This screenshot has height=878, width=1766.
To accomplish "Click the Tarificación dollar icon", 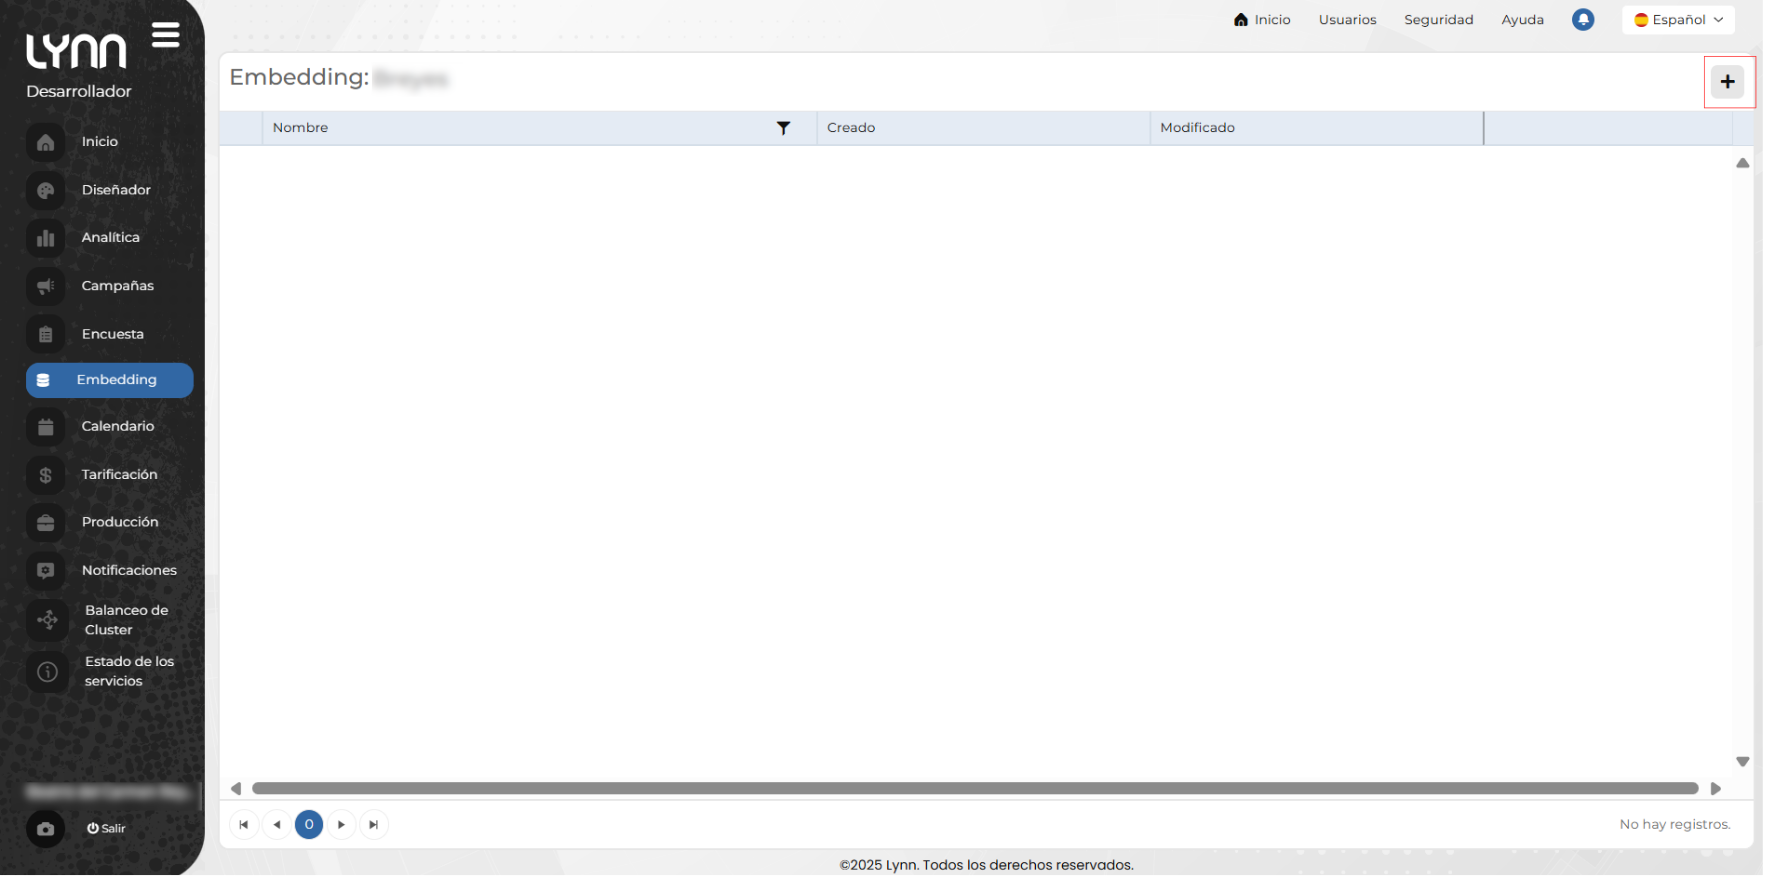I will [x=46, y=475].
